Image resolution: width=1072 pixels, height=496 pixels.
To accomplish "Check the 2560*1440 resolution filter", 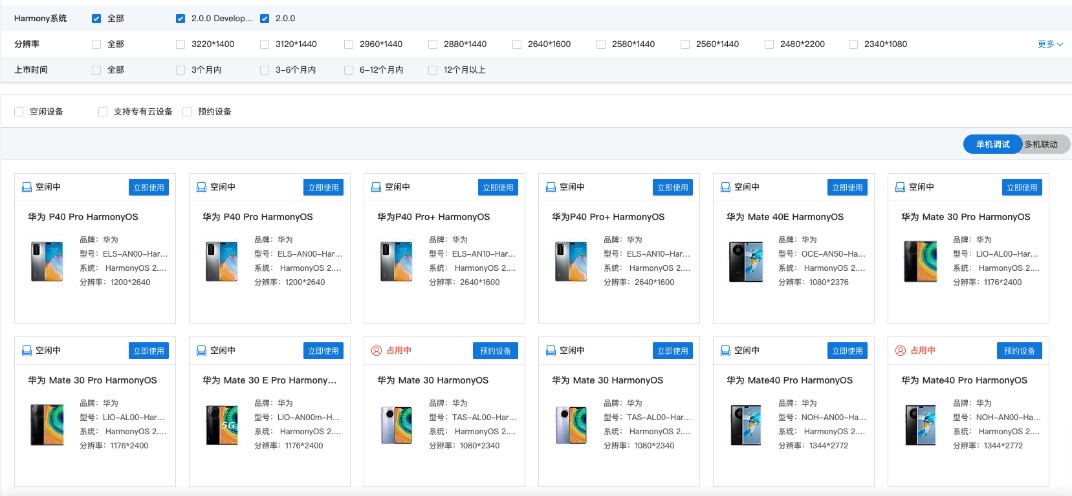I will [685, 44].
